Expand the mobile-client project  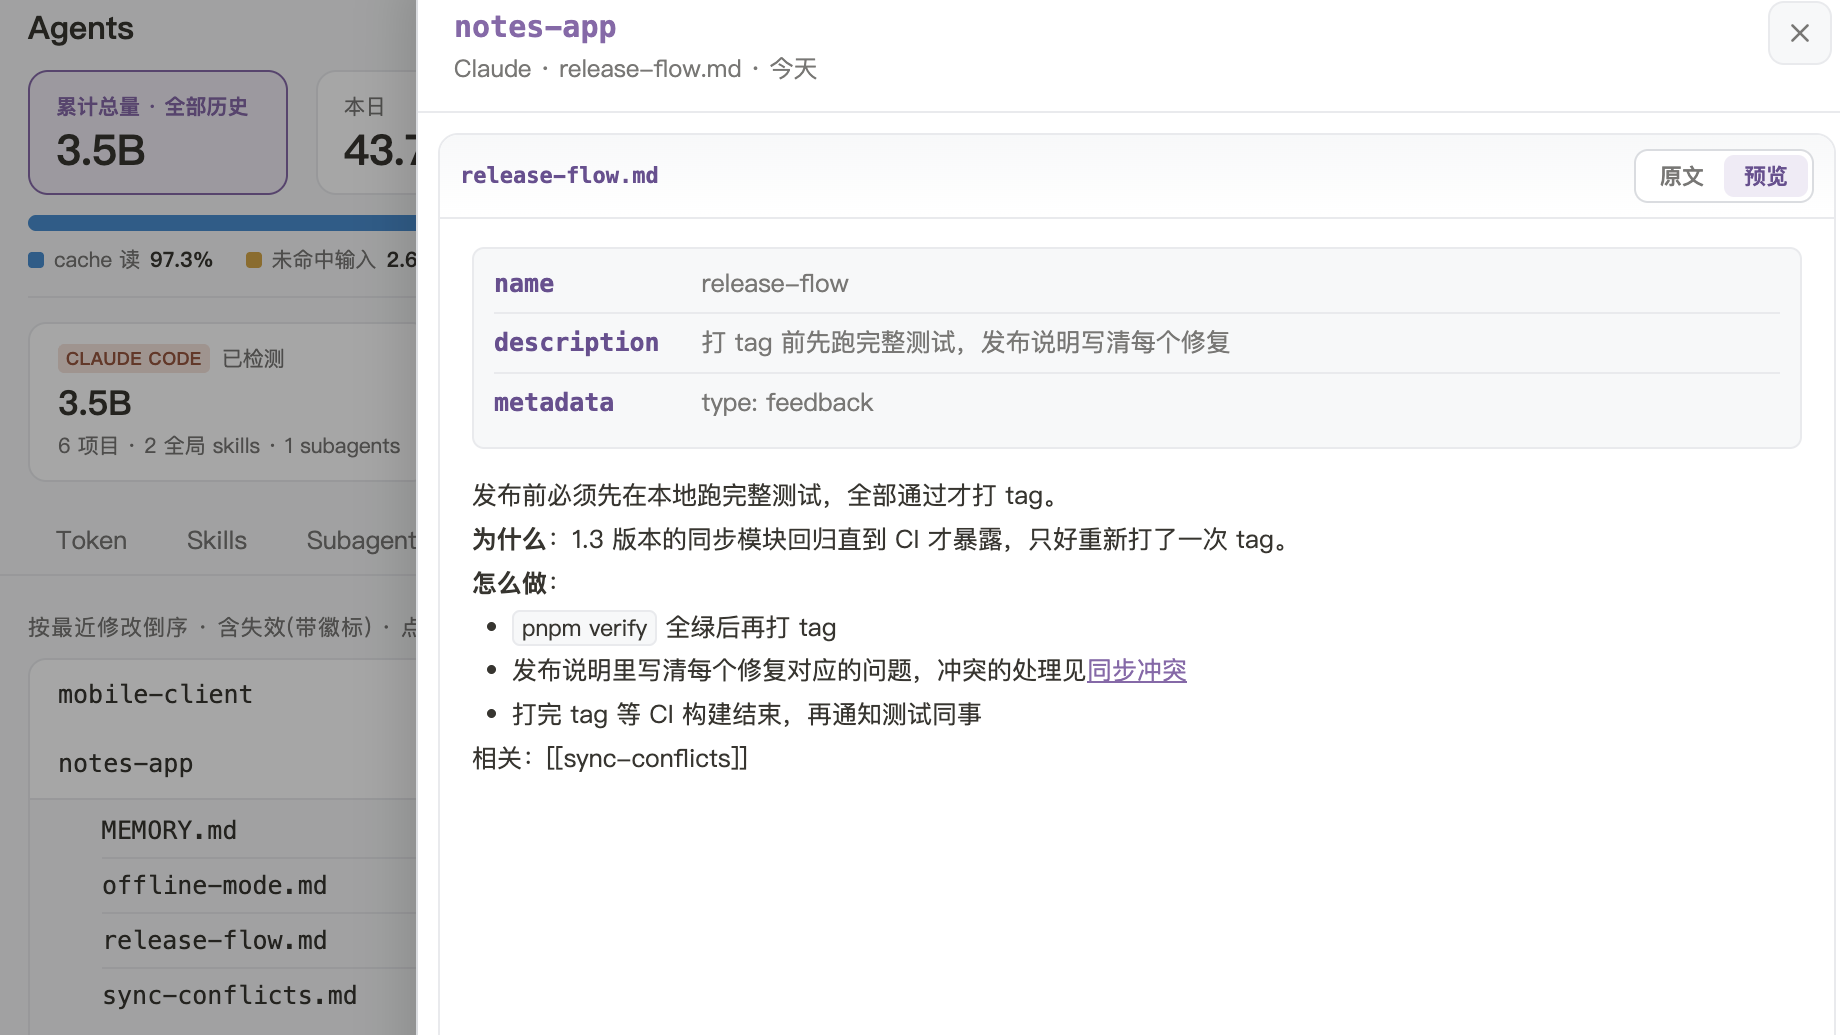pyautogui.click(x=223, y=694)
